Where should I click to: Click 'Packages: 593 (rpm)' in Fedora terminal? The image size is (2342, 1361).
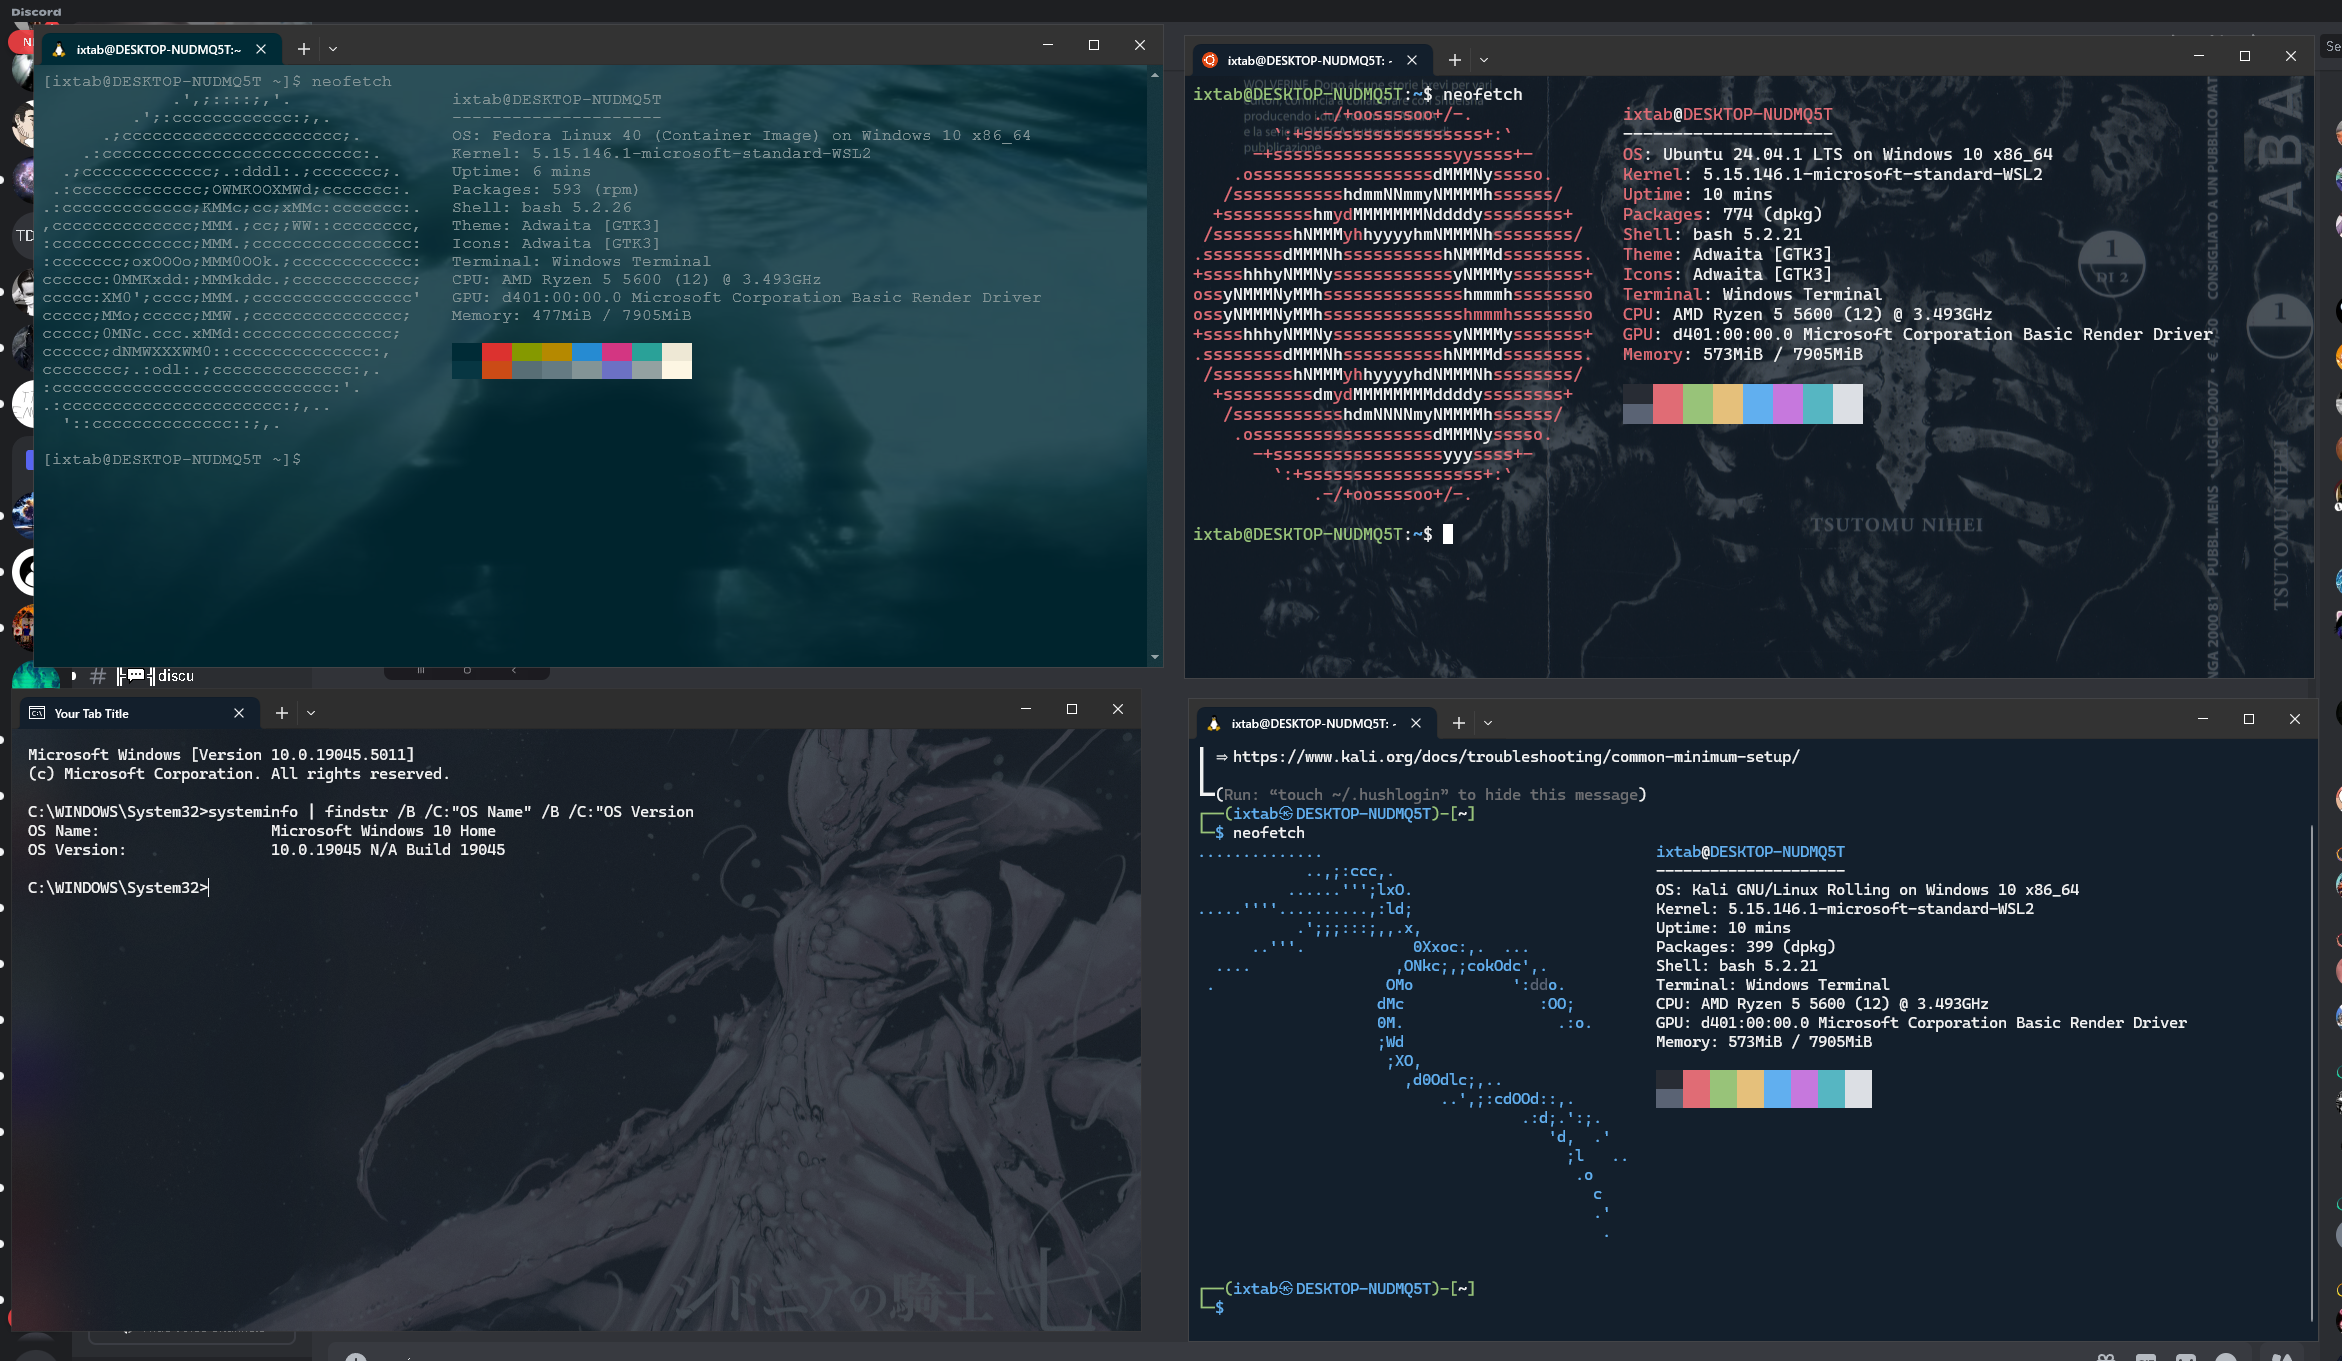pyautogui.click(x=545, y=189)
